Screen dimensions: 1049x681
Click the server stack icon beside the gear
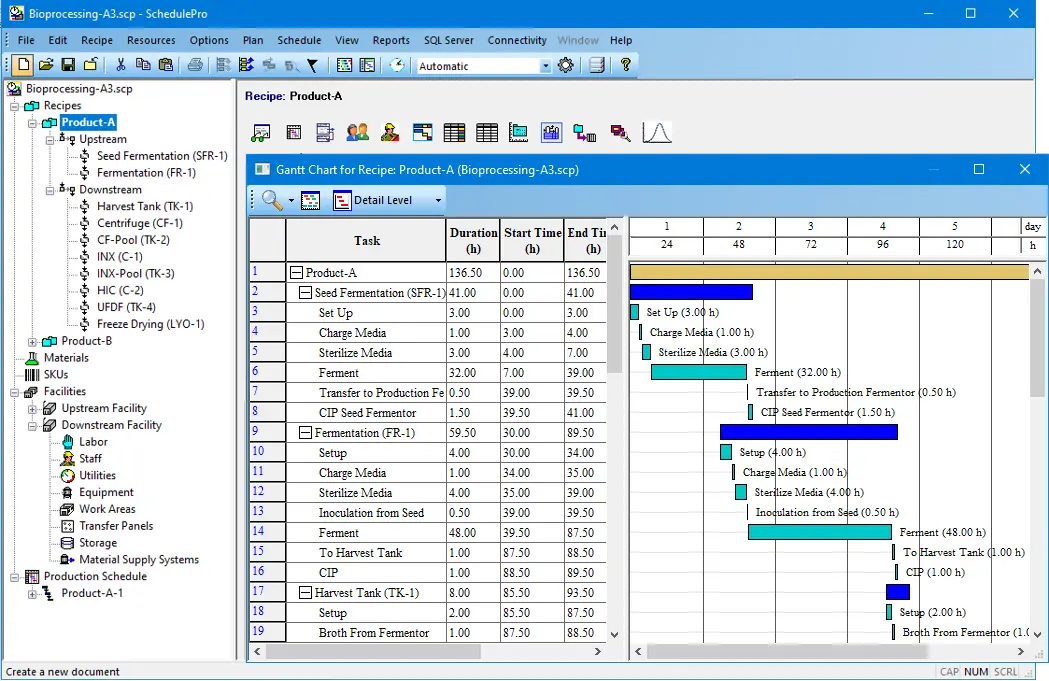click(597, 65)
